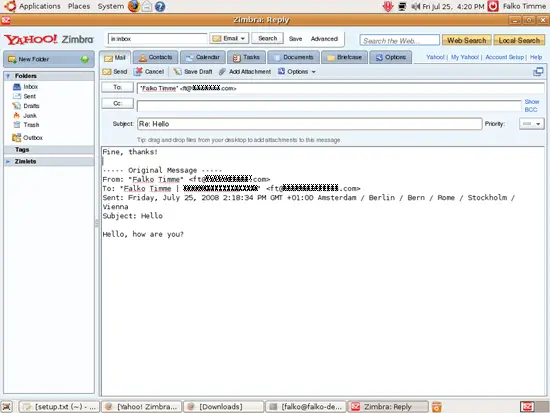
Task: Switch to the Documents tab
Action: point(293,57)
